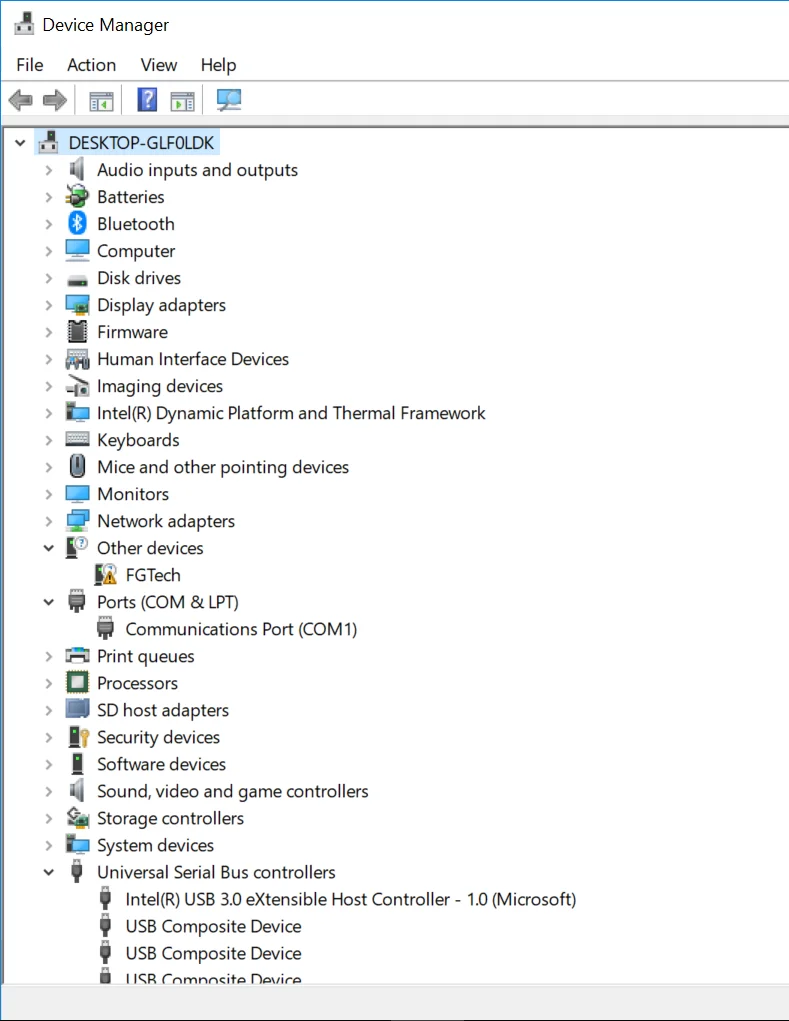Click the Show/Hide Console Tree toolbar icon
Screen dimensions: 789x1021
point(101,101)
